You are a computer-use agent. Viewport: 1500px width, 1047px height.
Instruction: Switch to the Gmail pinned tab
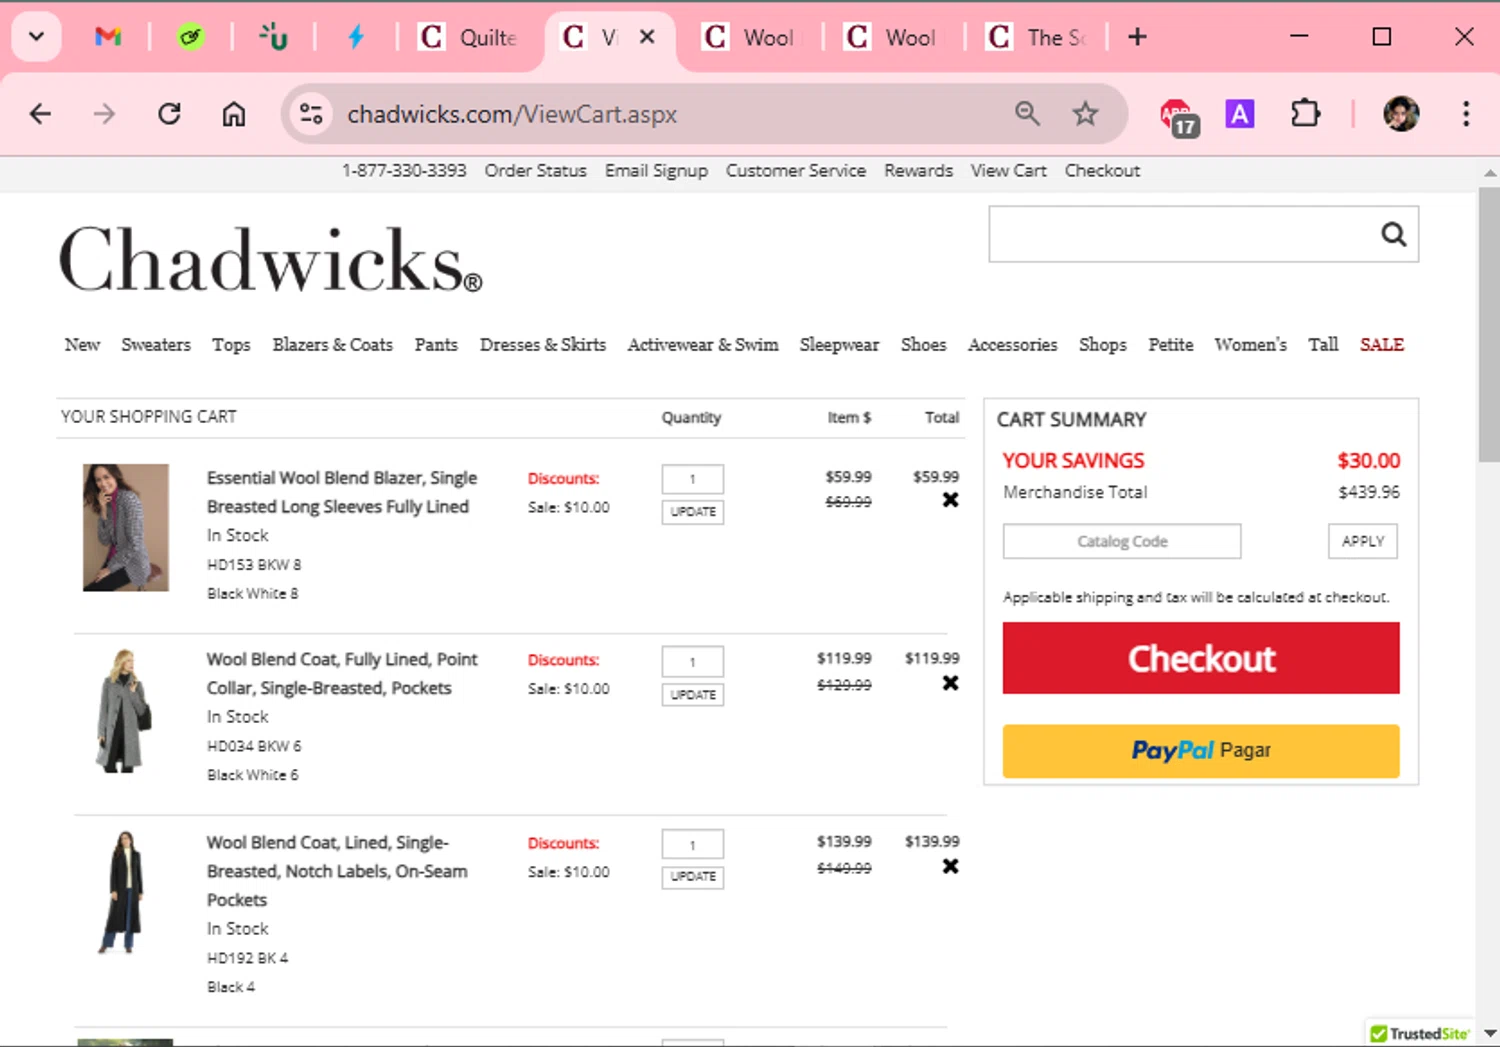point(108,37)
